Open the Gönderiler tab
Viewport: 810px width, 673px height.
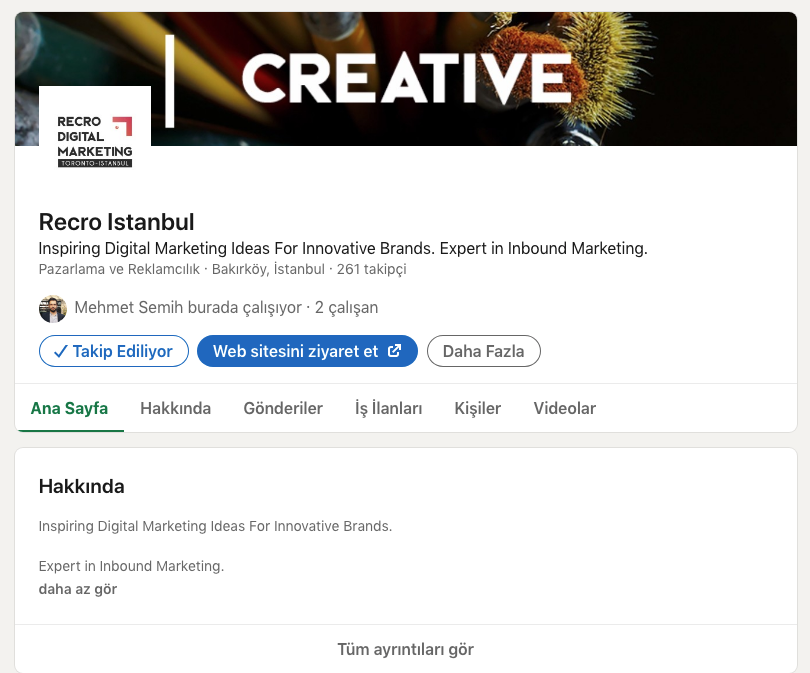pyautogui.click(x=283, y=408)
